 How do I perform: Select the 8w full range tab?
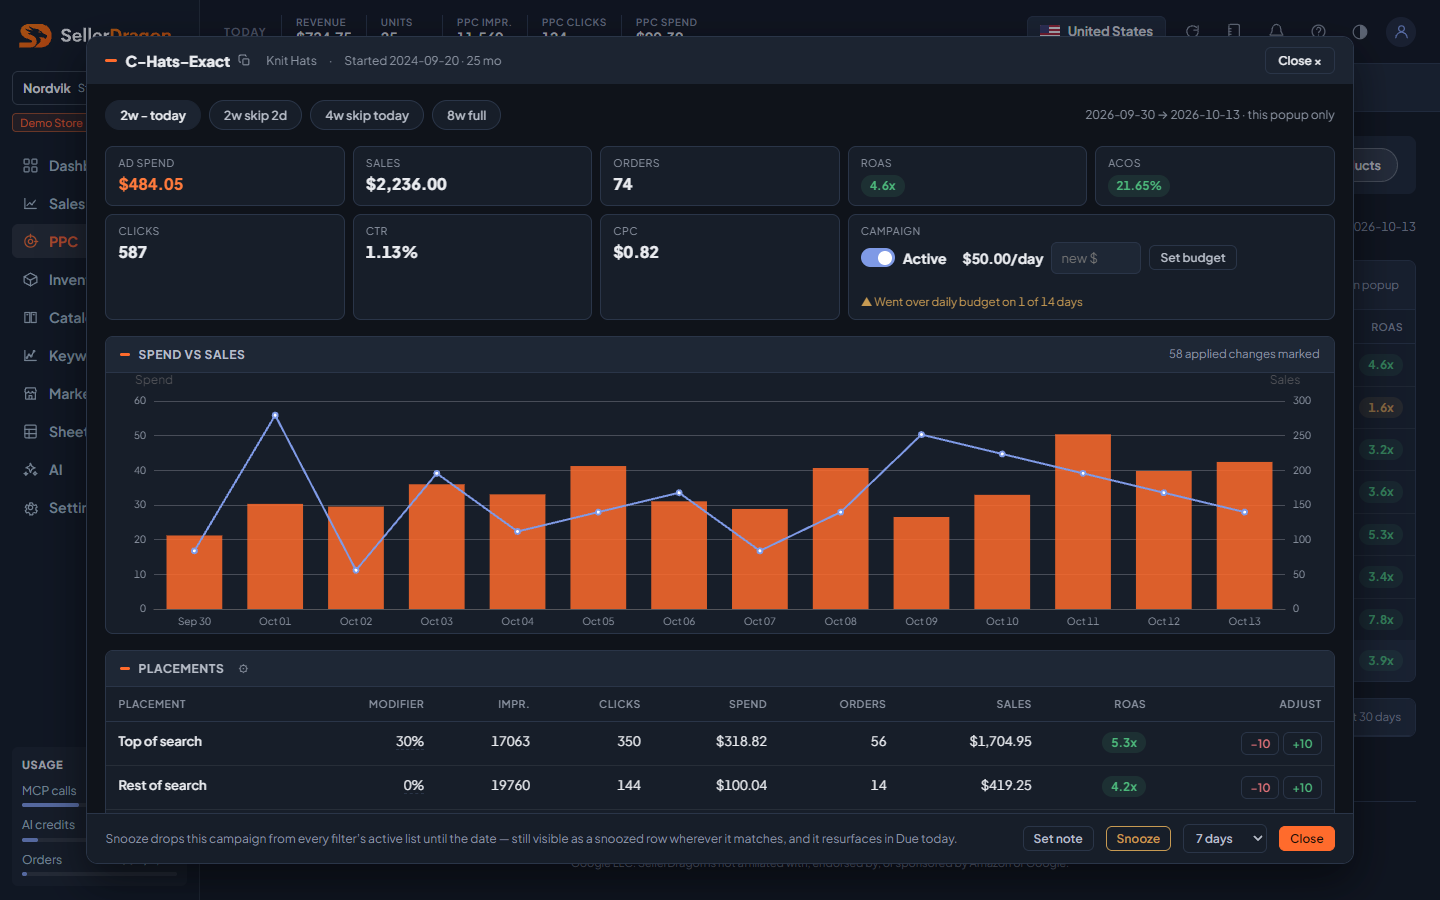point(466,116)
